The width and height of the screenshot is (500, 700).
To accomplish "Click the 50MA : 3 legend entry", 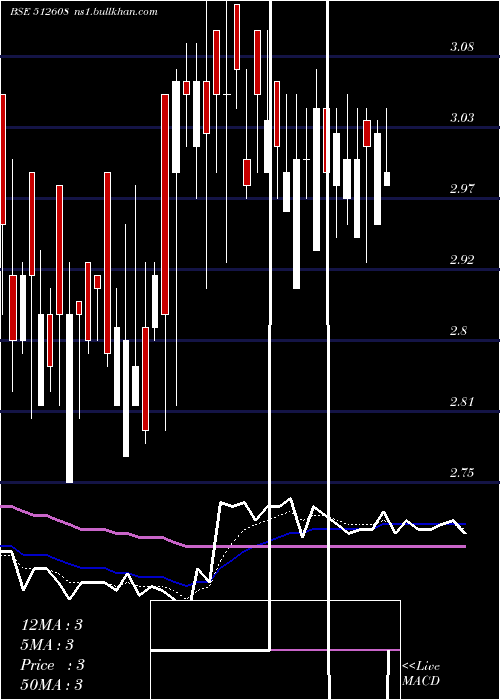I will 51,684.
